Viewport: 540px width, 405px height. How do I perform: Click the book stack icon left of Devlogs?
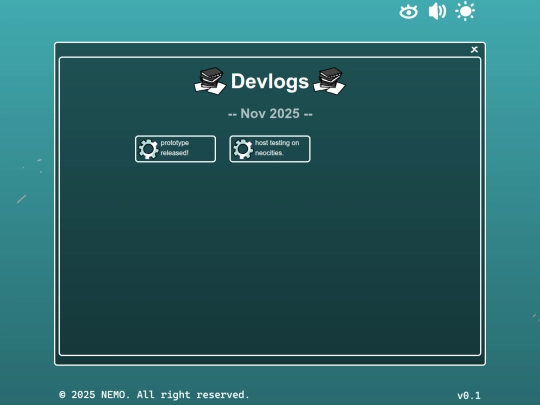click(x=210, y=81)
